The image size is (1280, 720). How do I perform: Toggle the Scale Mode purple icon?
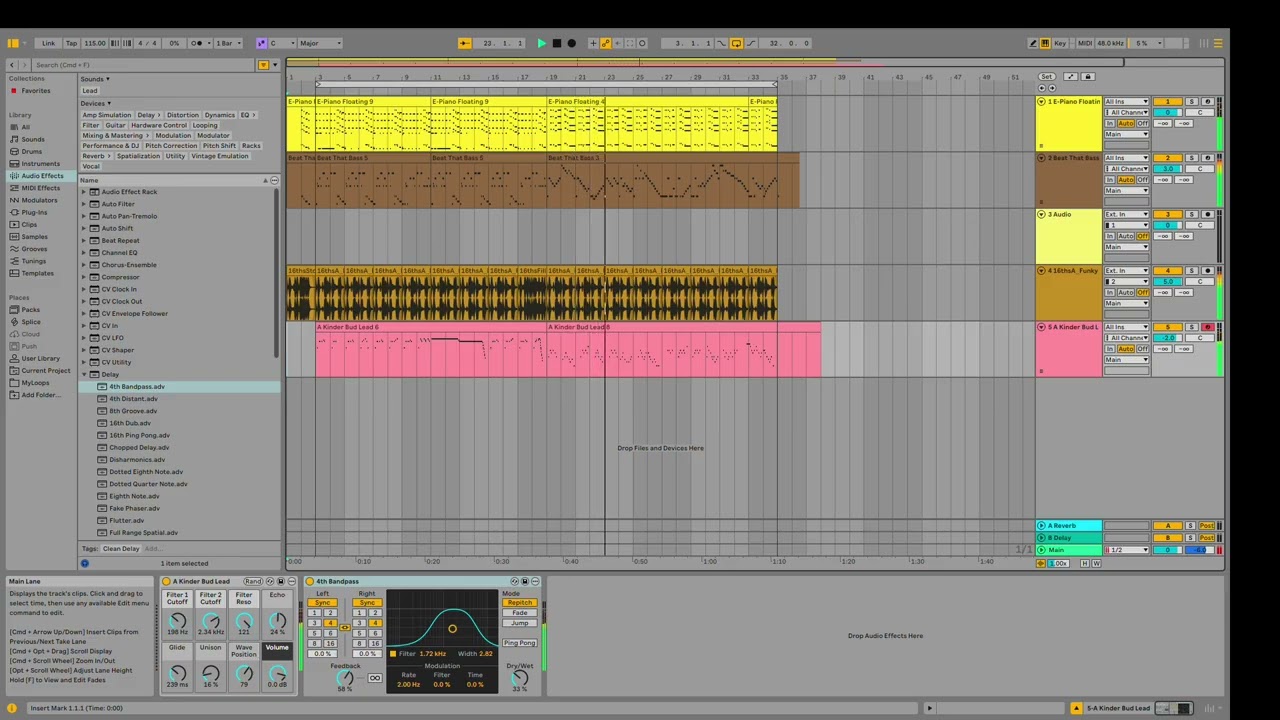(x=261, y=43)
